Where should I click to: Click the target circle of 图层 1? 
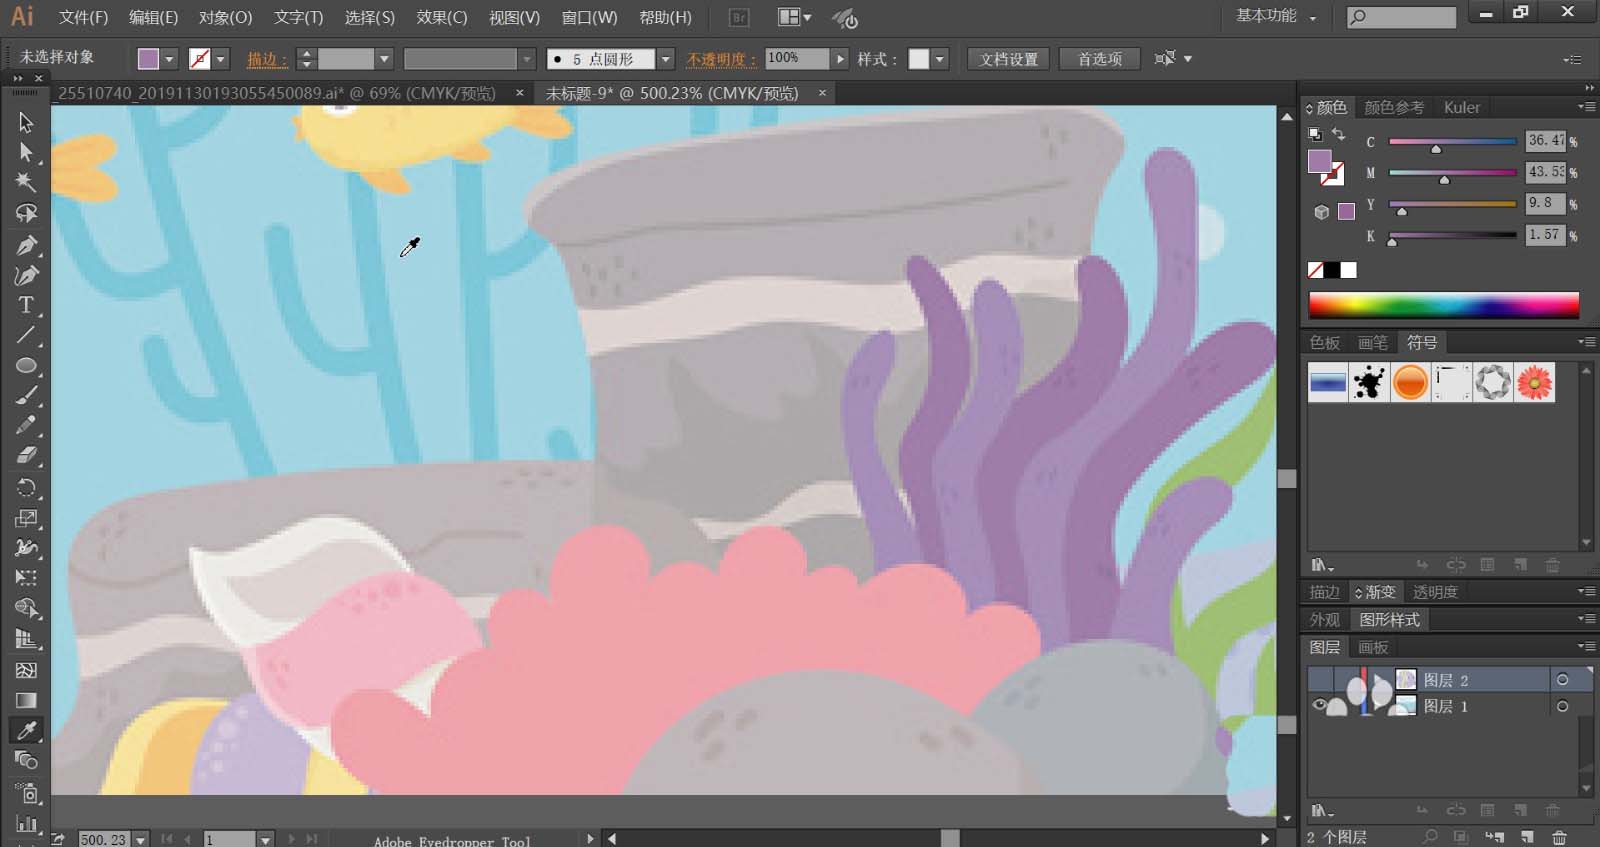tap(1562, 706)
